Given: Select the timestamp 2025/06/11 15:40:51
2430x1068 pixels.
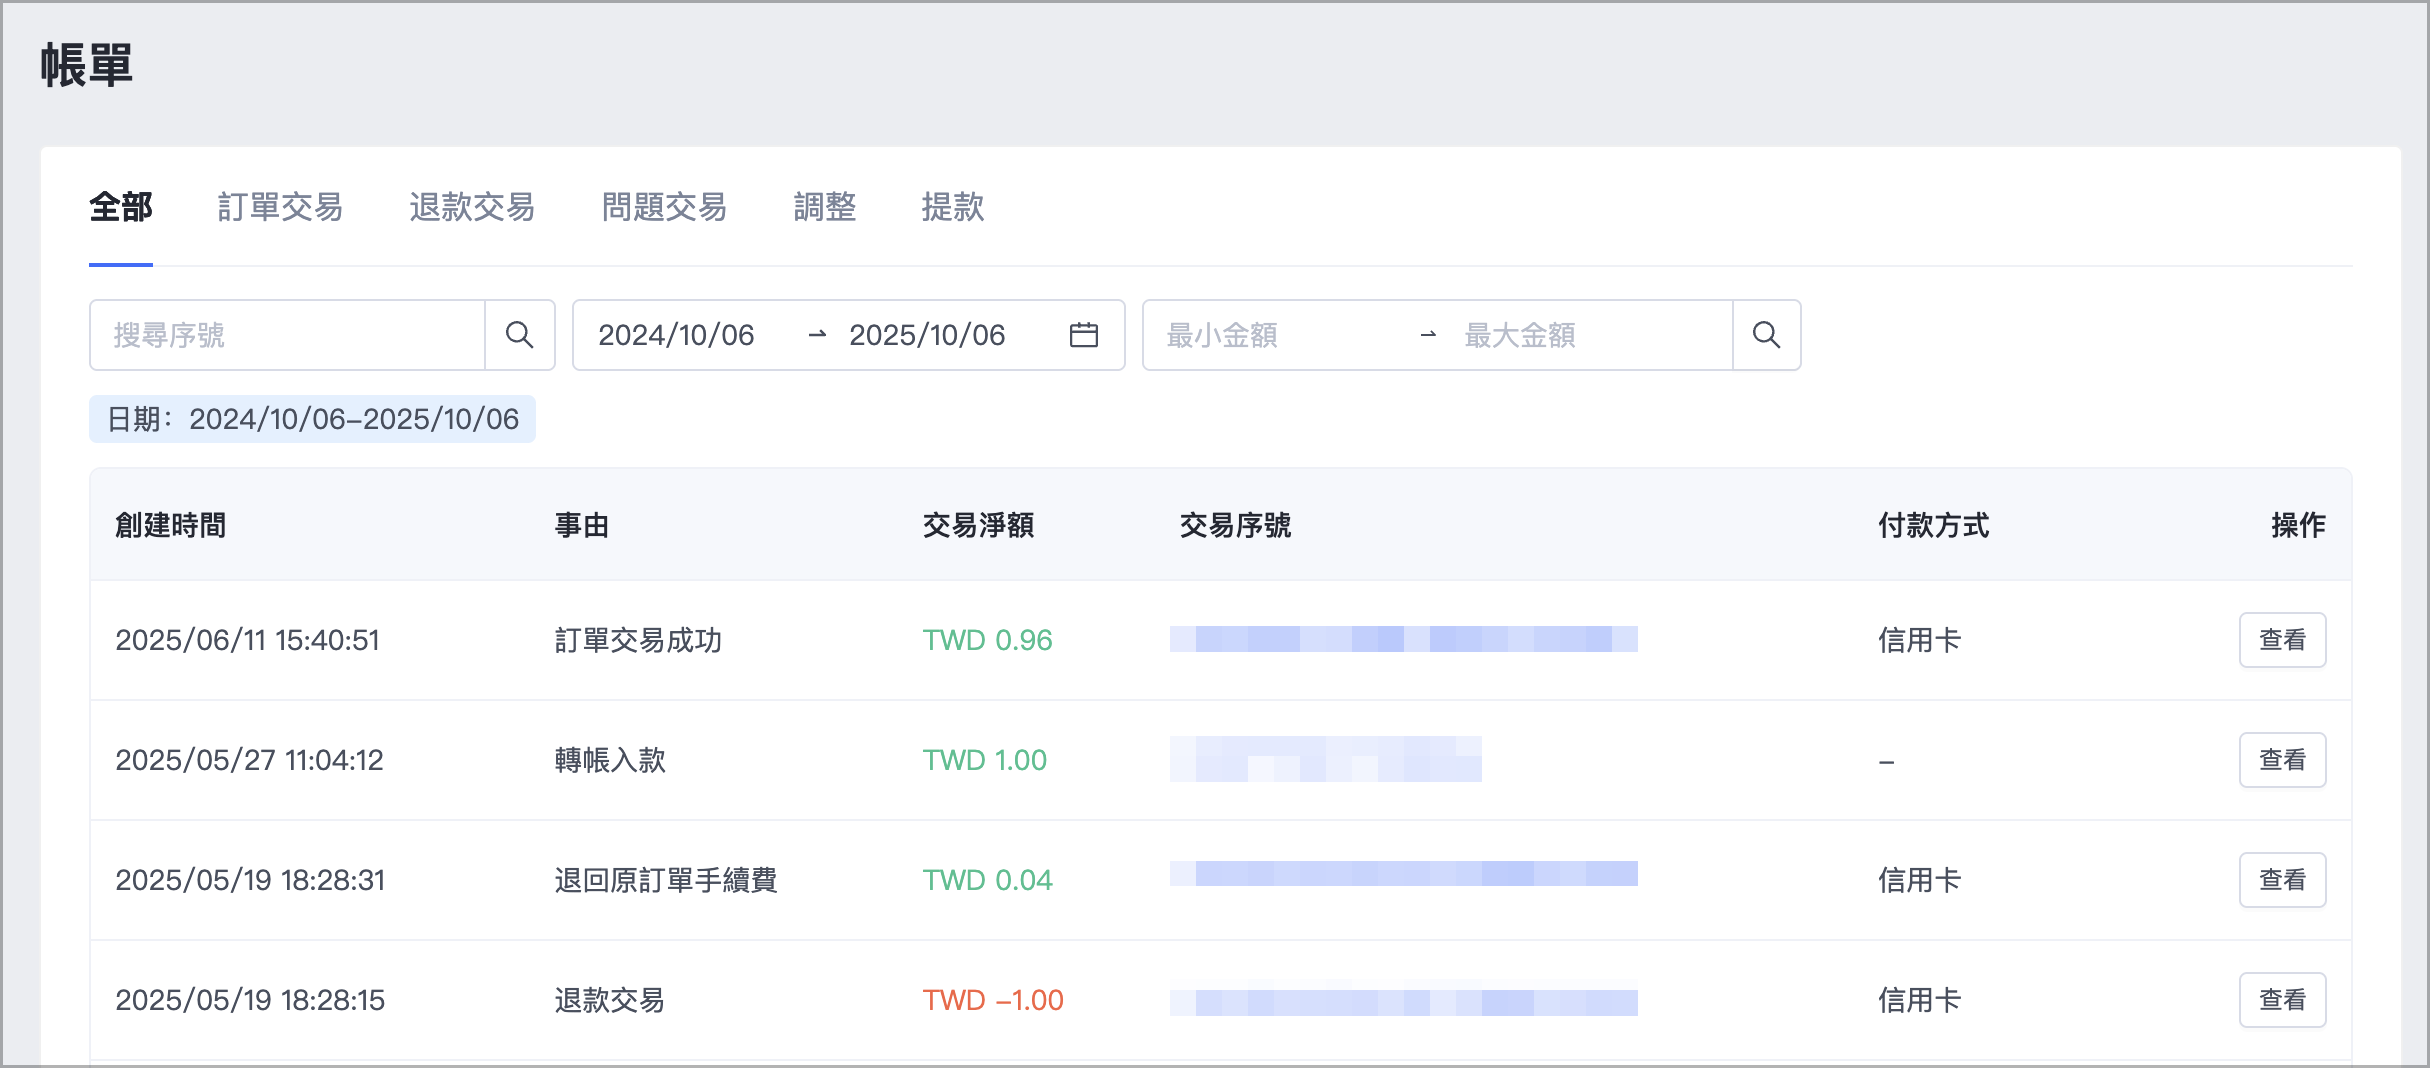Looking at the screenshot, I should pyautogui.click(x=248, y=640).
